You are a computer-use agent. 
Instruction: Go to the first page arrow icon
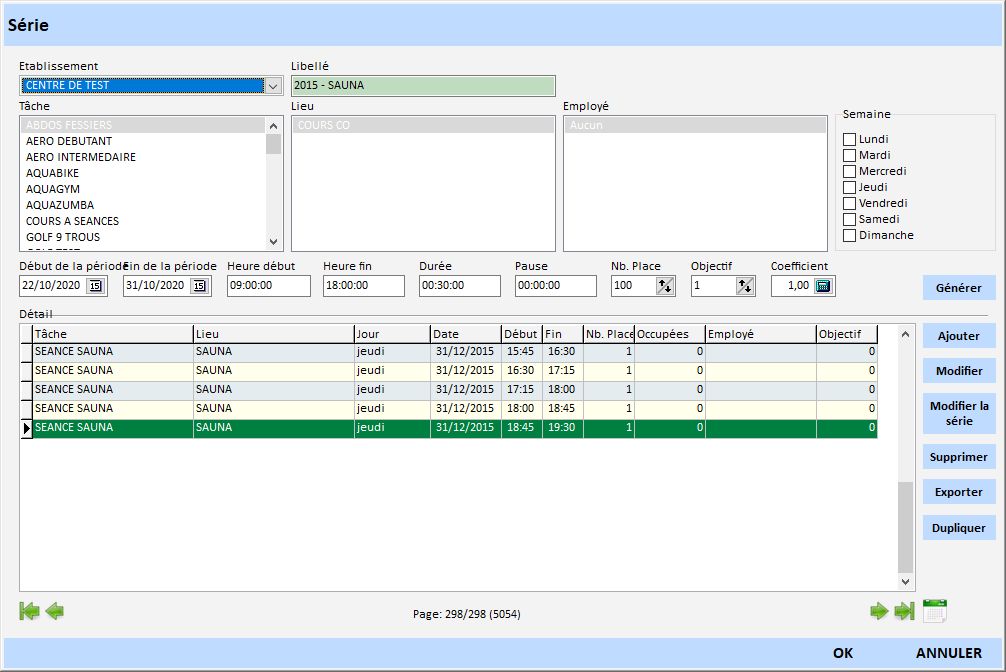[29, 611]
